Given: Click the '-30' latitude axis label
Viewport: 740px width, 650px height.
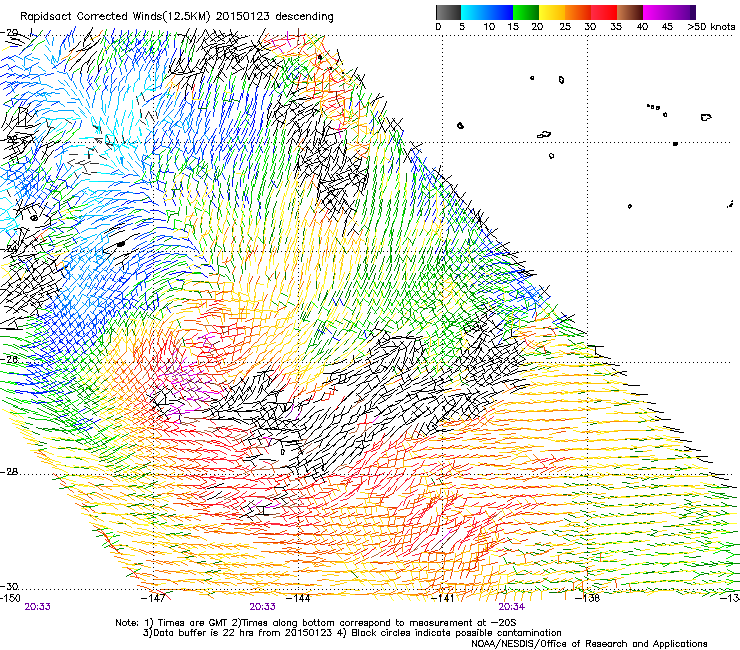Looking at the screenshot, I should point(9,586).
